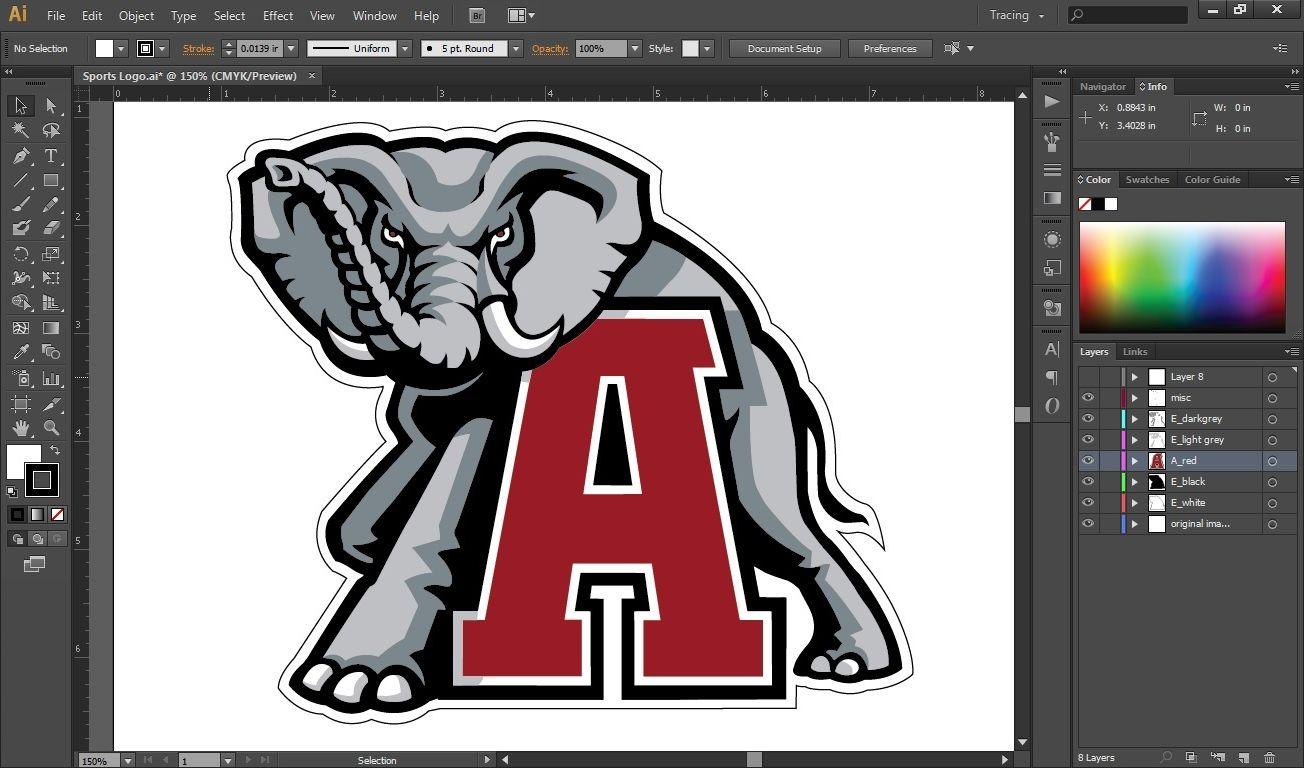This screenshot has height=768, width=1304.
Task: Select the Shape Builder tool
Action: [x=20, y=302]
